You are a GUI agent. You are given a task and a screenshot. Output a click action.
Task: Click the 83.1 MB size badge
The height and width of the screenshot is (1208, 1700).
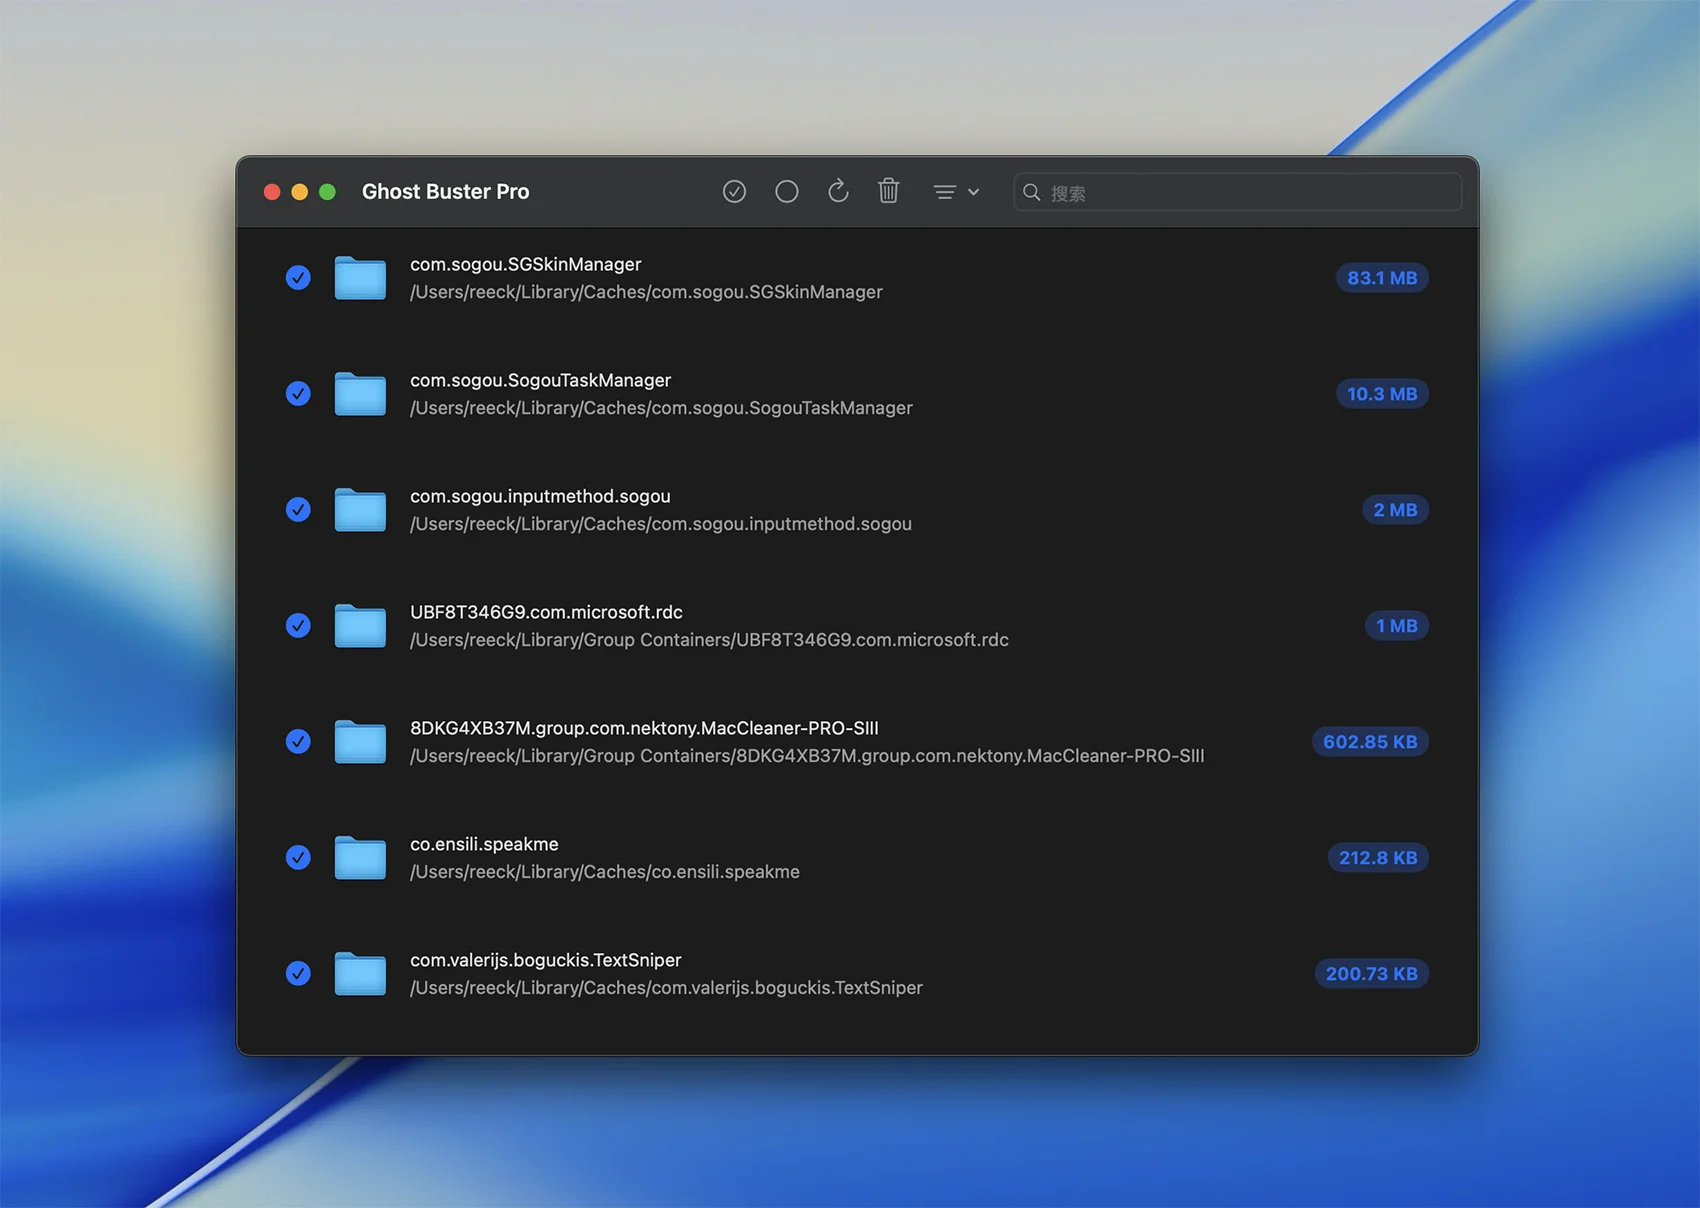pos(1381,278)
